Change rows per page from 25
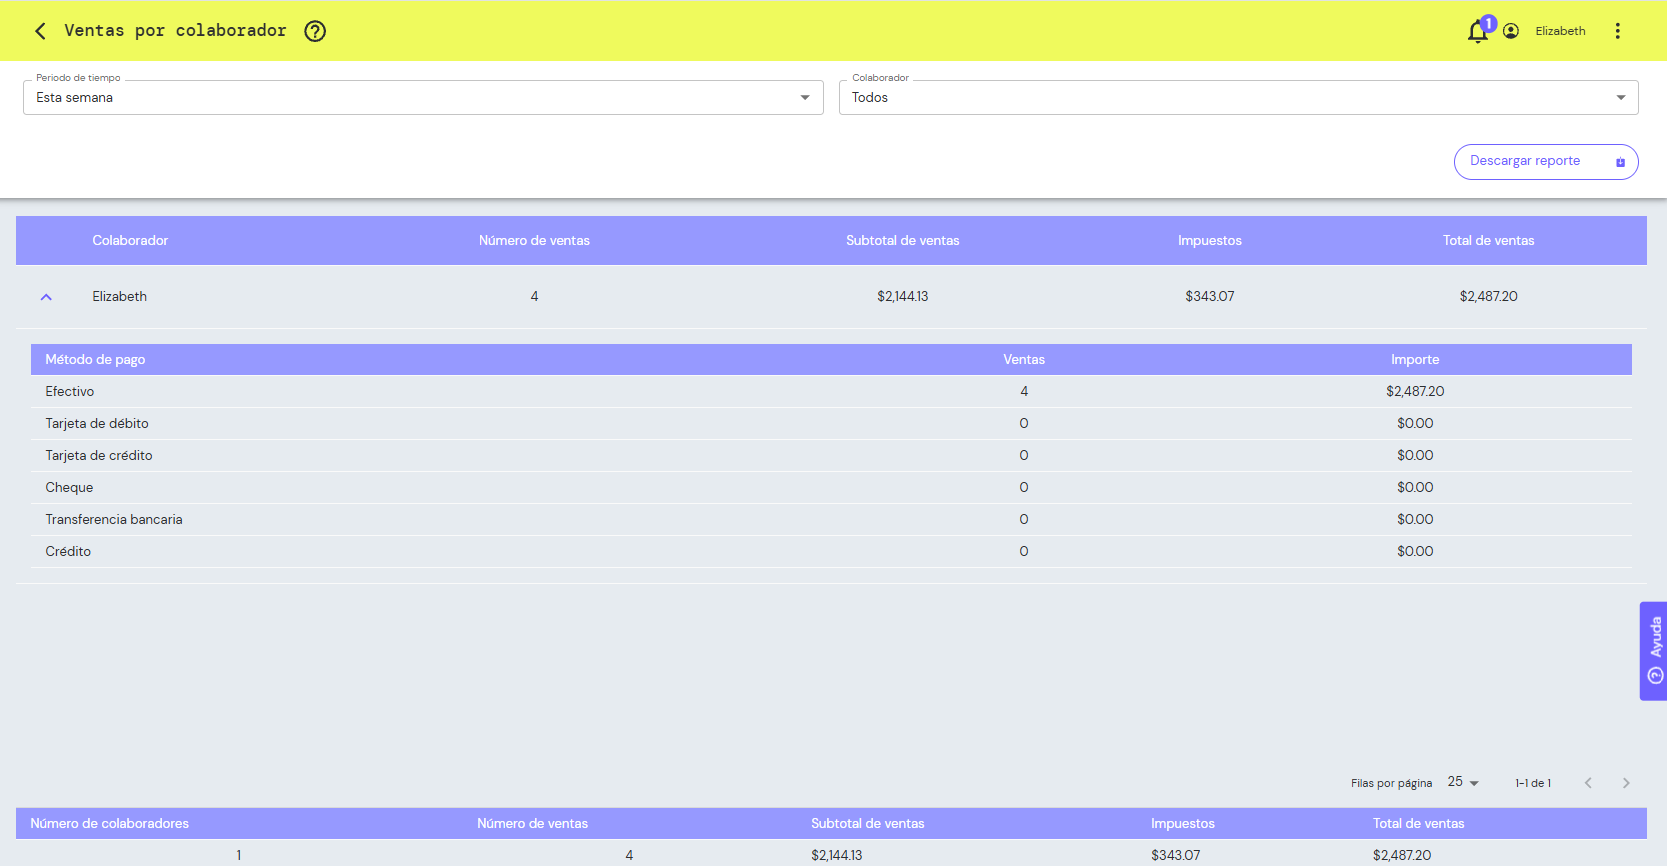The image size is (1667, 866). coord(1463,782)
